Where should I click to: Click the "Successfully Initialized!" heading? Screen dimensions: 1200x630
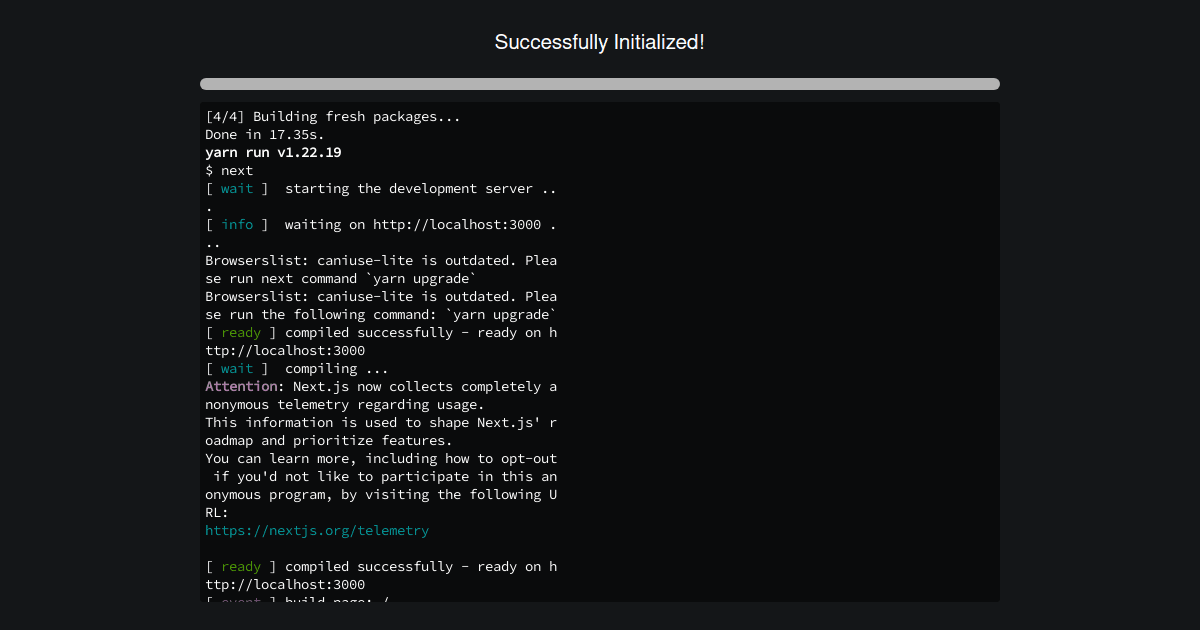coord(600,42)
